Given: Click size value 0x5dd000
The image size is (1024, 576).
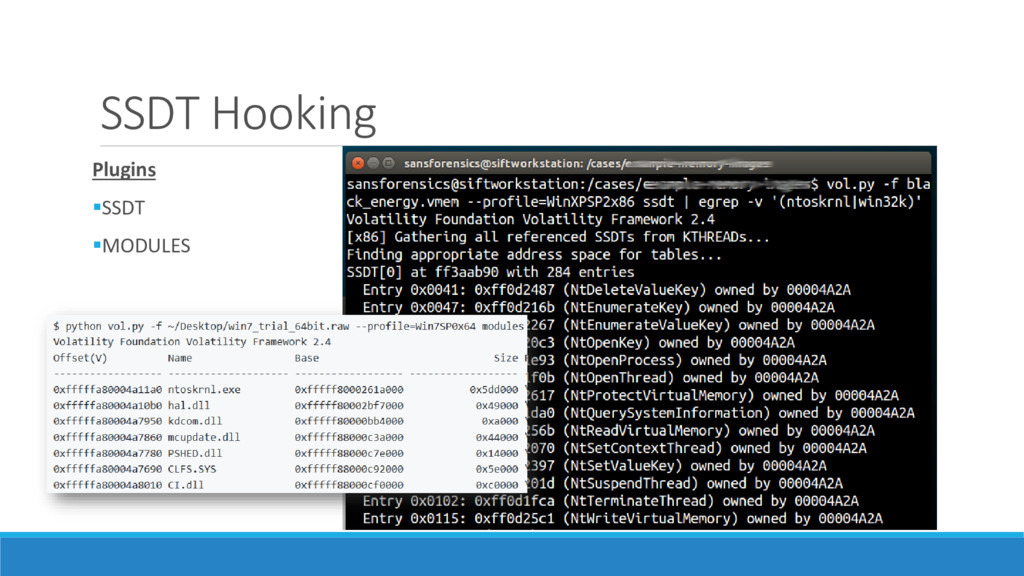Looking at the screenshot, I should [494, 390].
